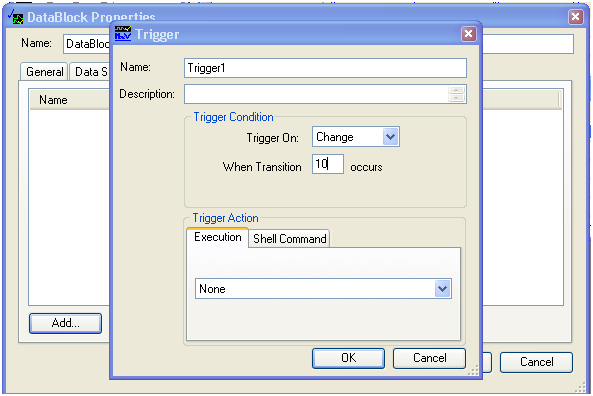The width and height of the screenshot is (593, 396).
Task: Click the Trigger On dropdown arrow
Action: 391,137
